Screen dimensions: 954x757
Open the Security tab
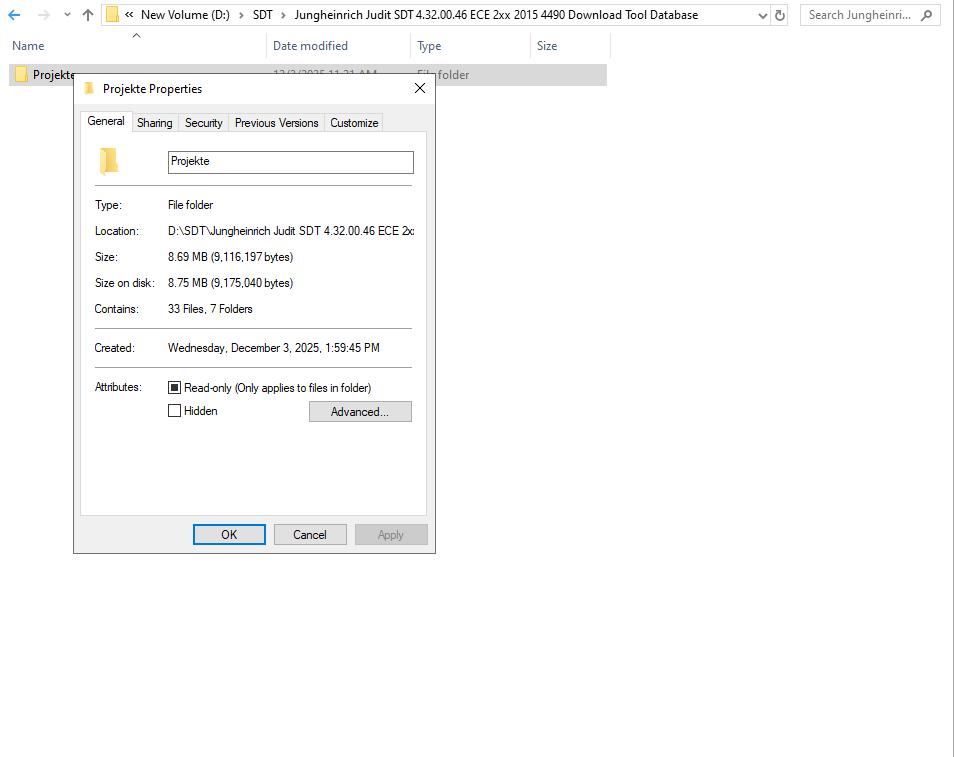pos(203,123)
